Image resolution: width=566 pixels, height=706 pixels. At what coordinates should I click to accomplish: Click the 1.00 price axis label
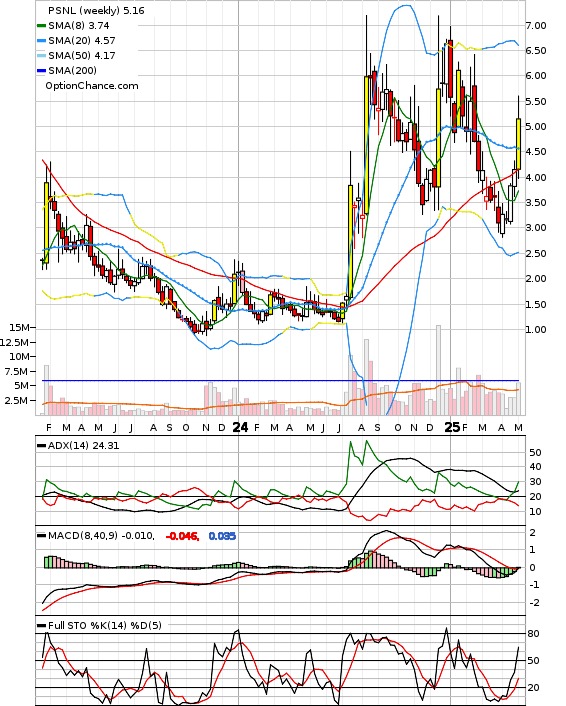coord(536,330)
